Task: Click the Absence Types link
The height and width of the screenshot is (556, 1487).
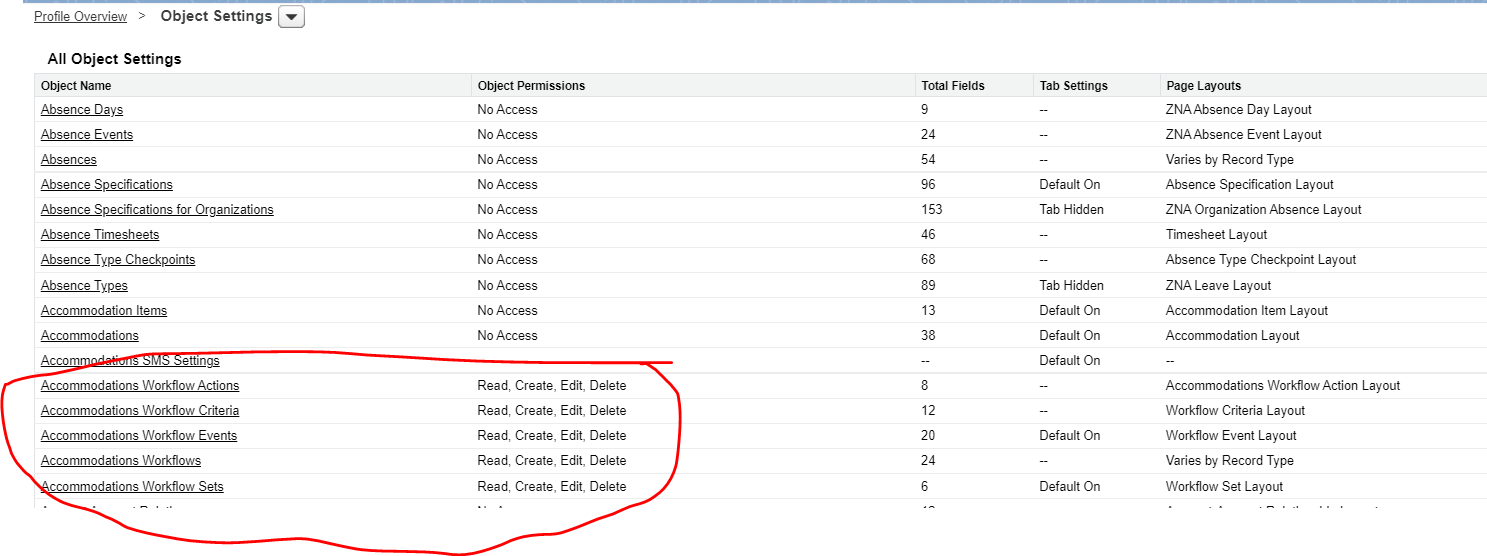Action: pyautogui.click(x=84, y=286)
